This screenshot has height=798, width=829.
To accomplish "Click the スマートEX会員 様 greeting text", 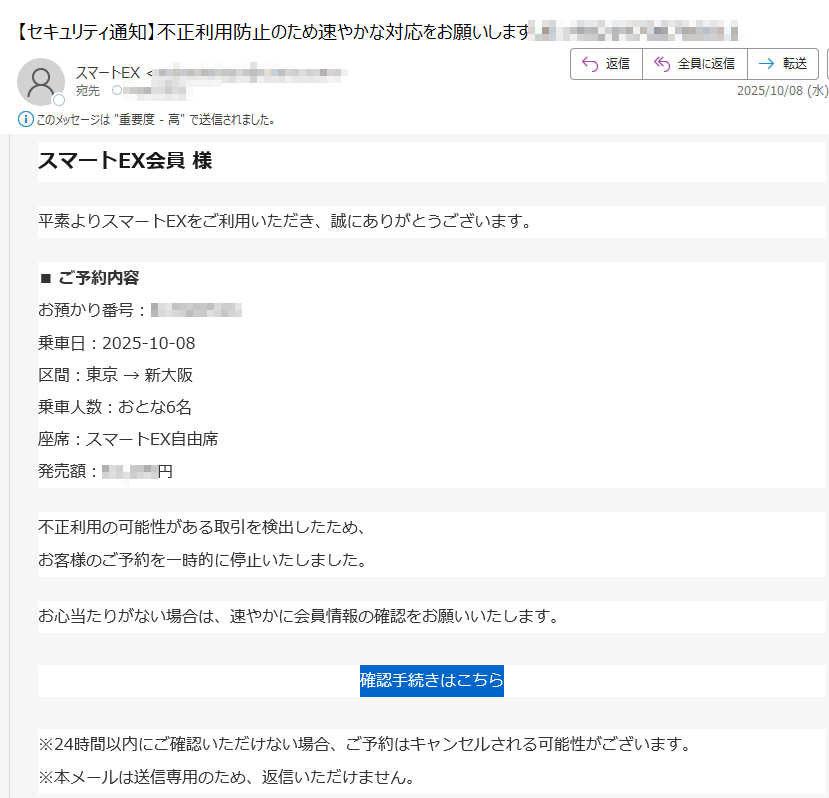I will point(123,158).
